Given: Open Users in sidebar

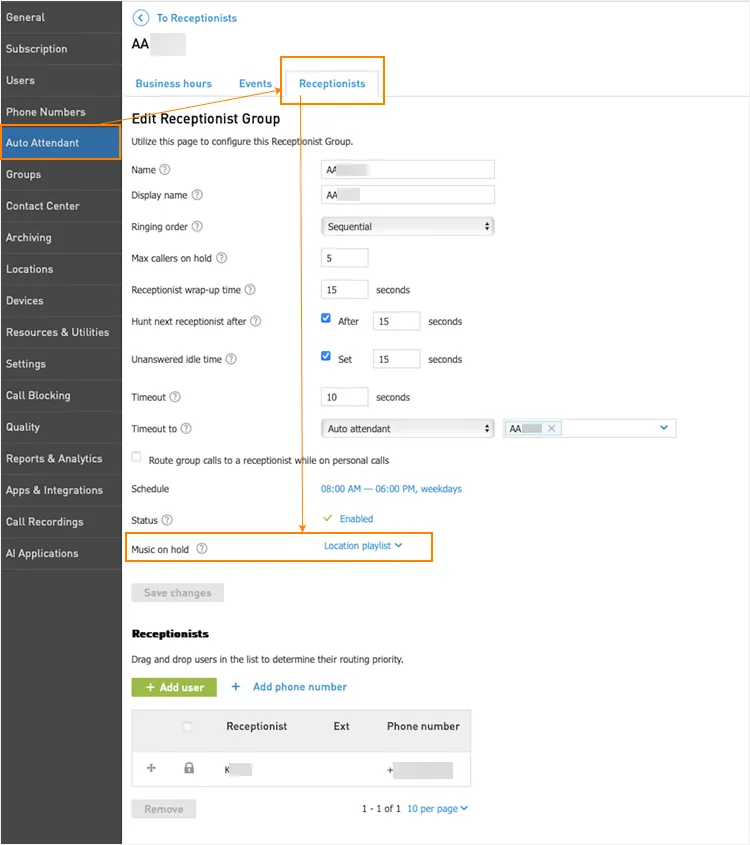Looking at the screenshot, I should click(61, 80).
